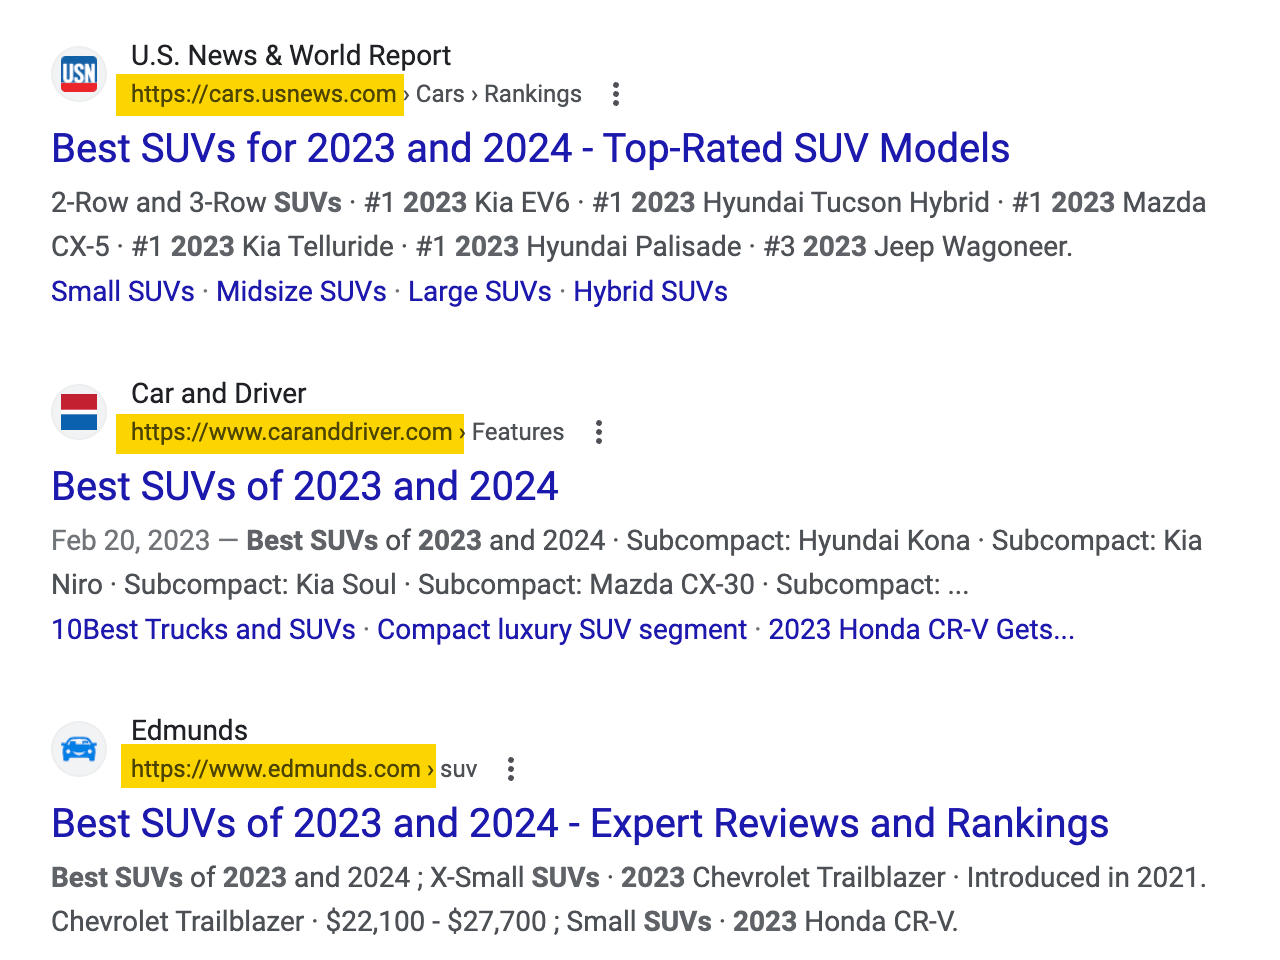Open the Best SUVs for 2023 and 2024 result
The image size is (1280, 960).
[x=530, y=148]
